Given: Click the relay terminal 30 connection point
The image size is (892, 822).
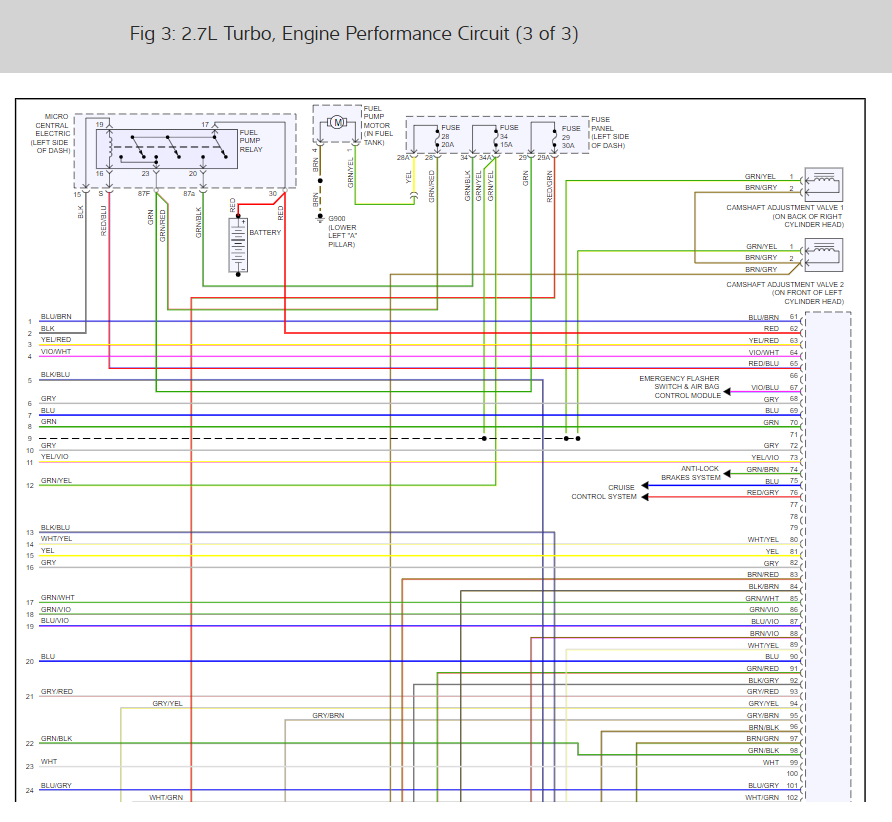Looking at the screenshot, I should coord(284,191).
